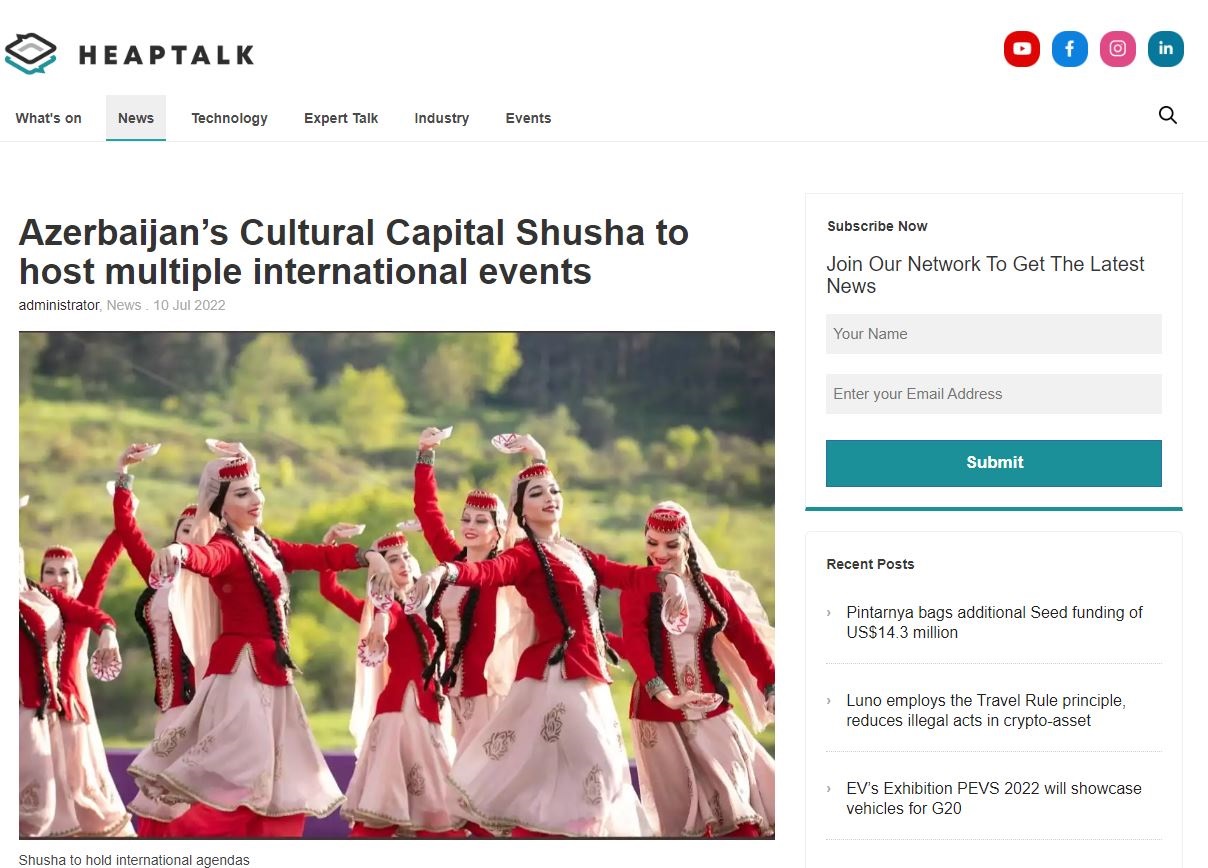The image size is (1208, 868).
Task: Open the Luno Travel Rule post
Action: (x=986, y=710)
